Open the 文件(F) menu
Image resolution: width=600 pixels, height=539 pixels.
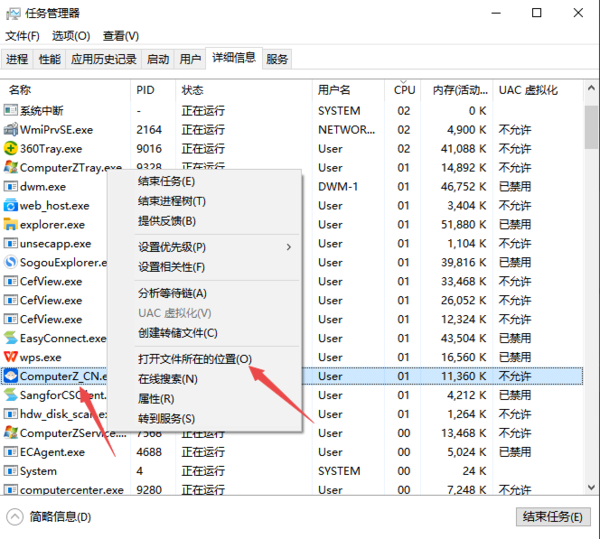click(22, 36)
